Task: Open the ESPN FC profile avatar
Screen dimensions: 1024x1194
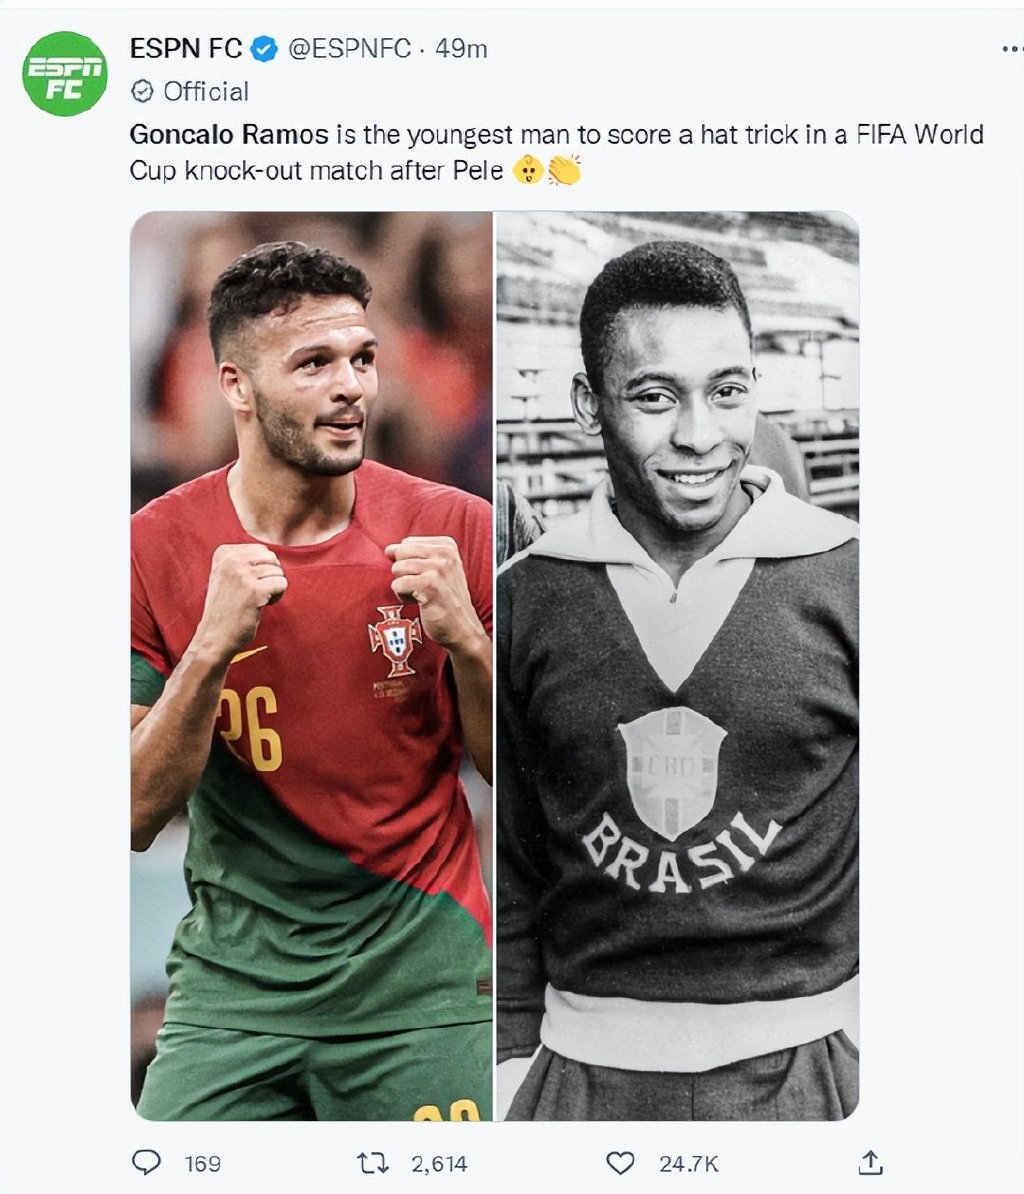Action: pos(65,74)
